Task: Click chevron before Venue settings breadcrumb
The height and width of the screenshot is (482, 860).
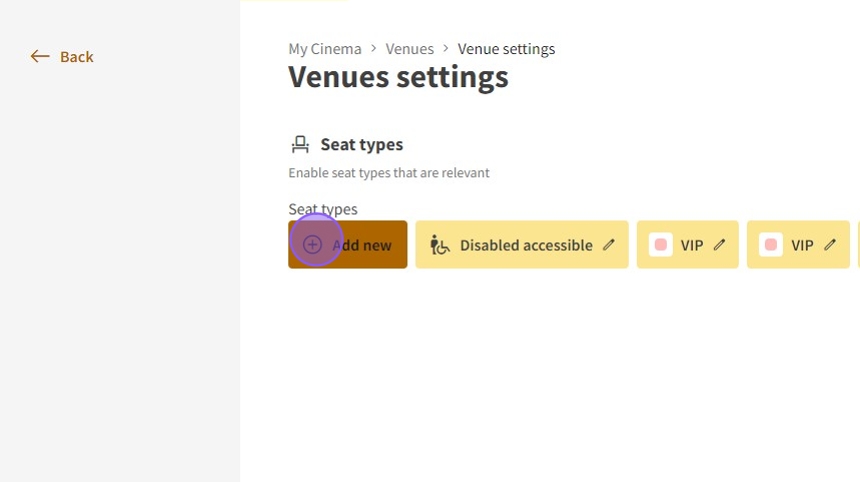Action: coord(446,48)
